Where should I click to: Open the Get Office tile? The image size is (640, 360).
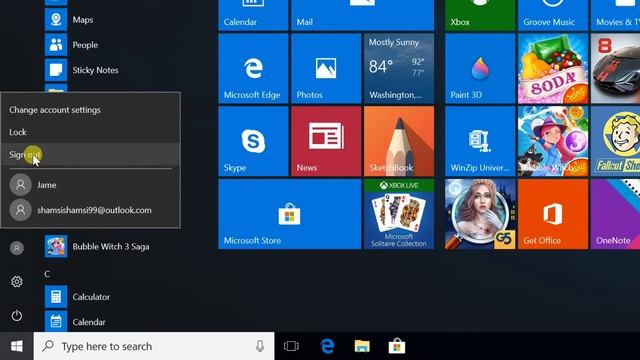click(553, 214)
